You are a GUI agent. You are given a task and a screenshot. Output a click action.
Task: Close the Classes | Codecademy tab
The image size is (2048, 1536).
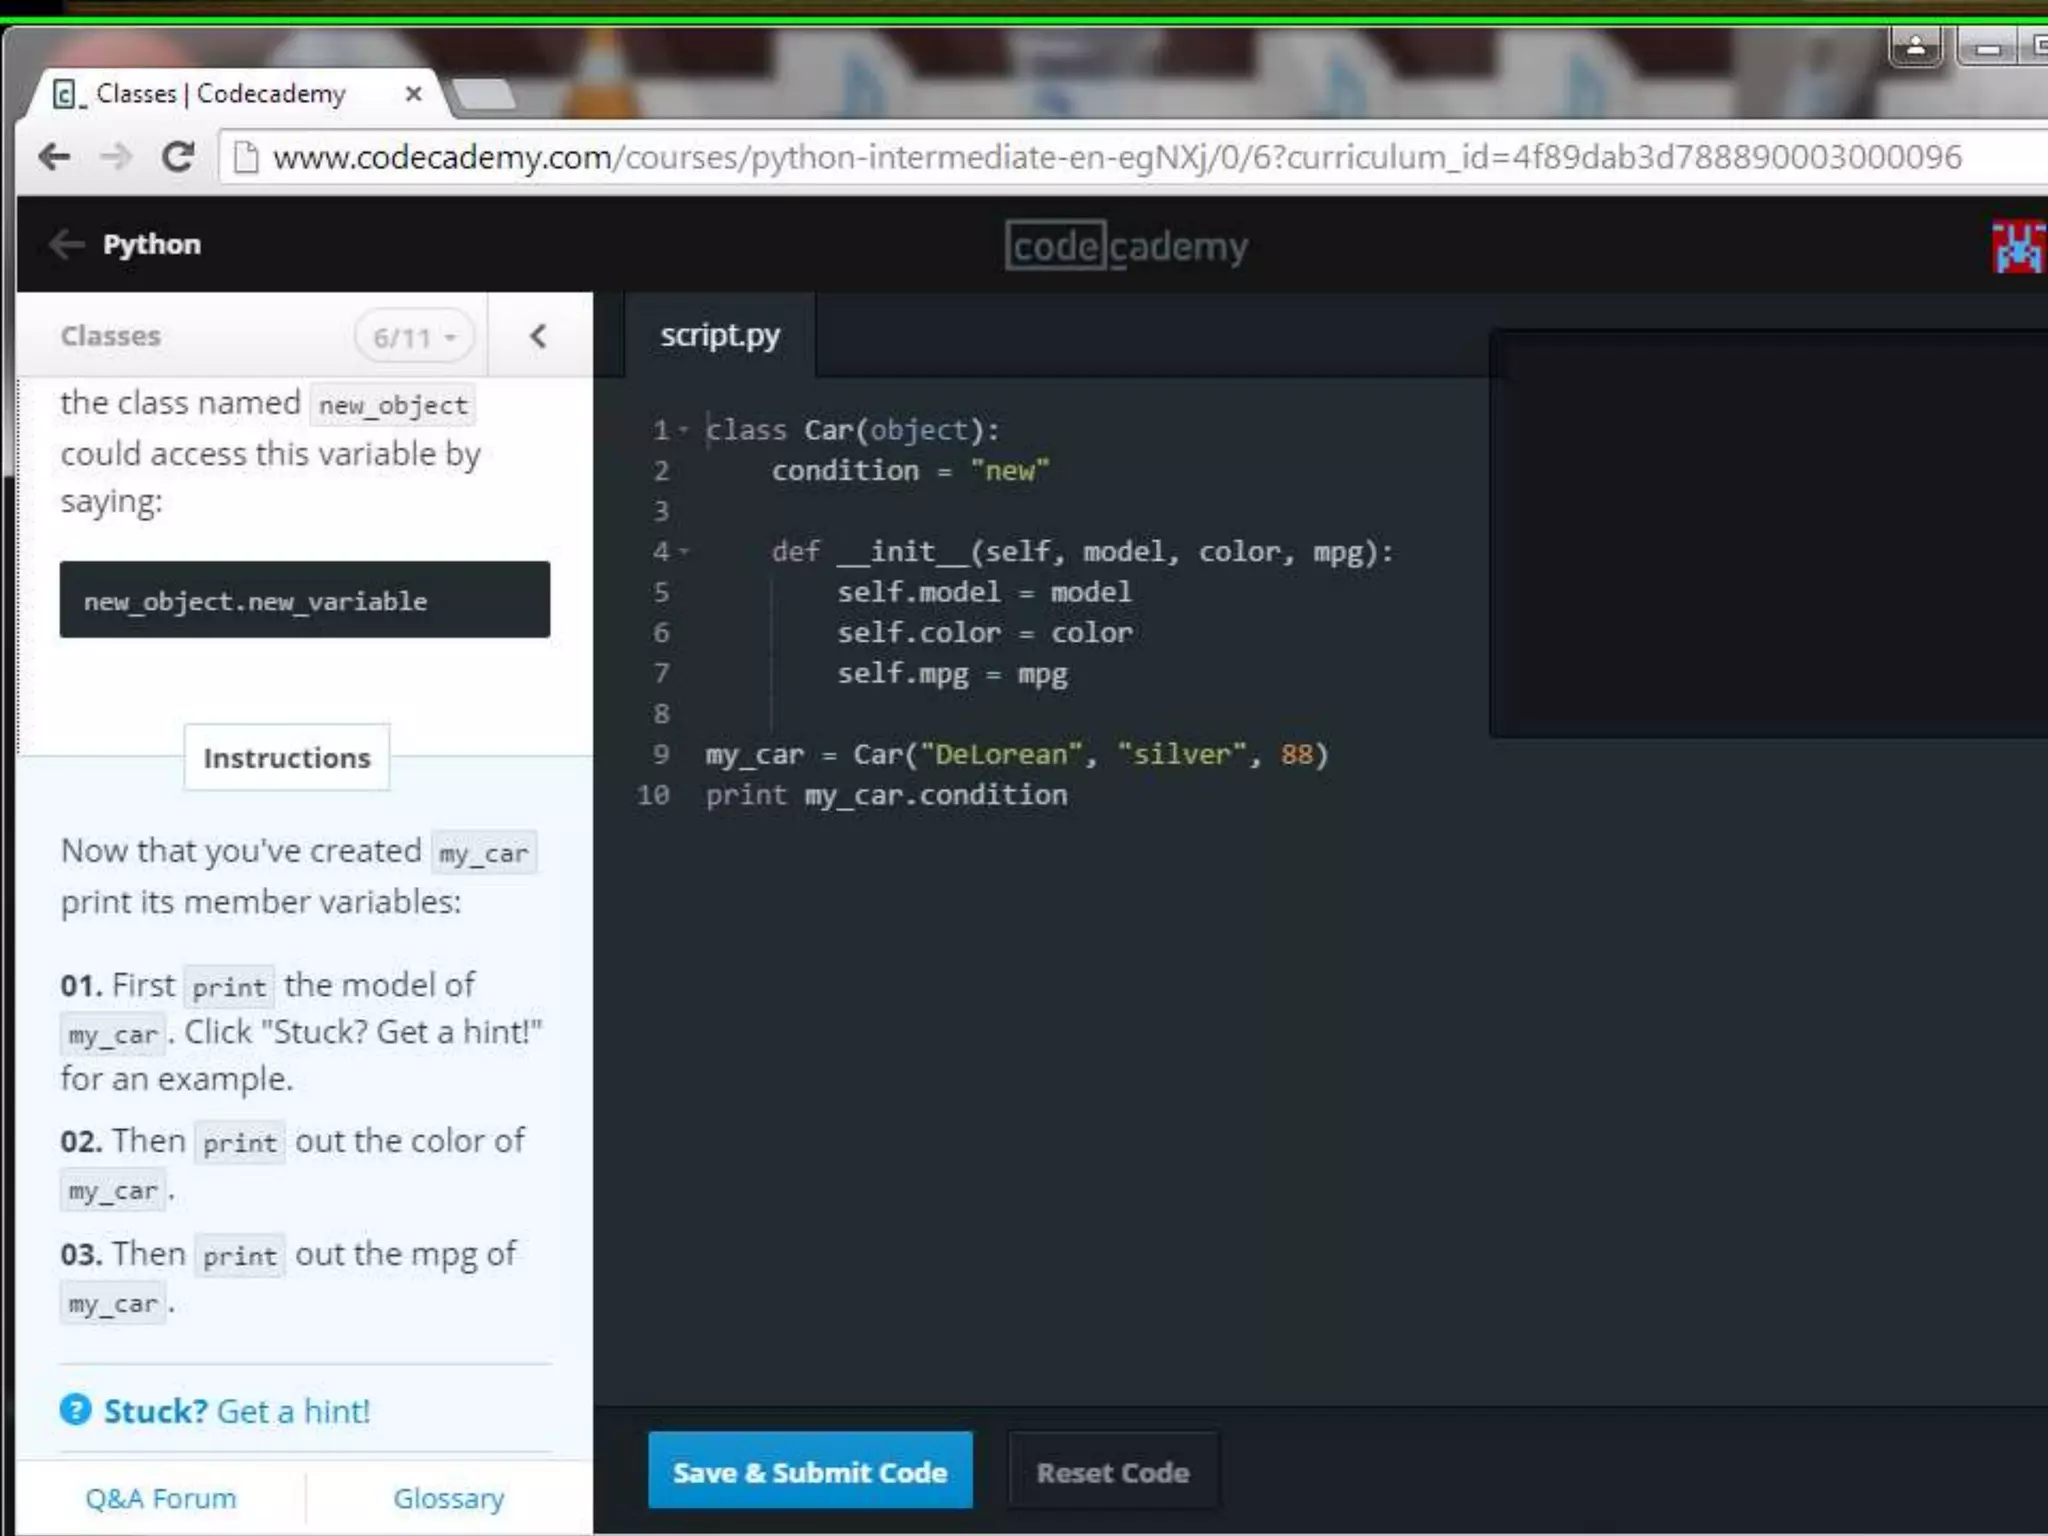click(x=413, y=94)
